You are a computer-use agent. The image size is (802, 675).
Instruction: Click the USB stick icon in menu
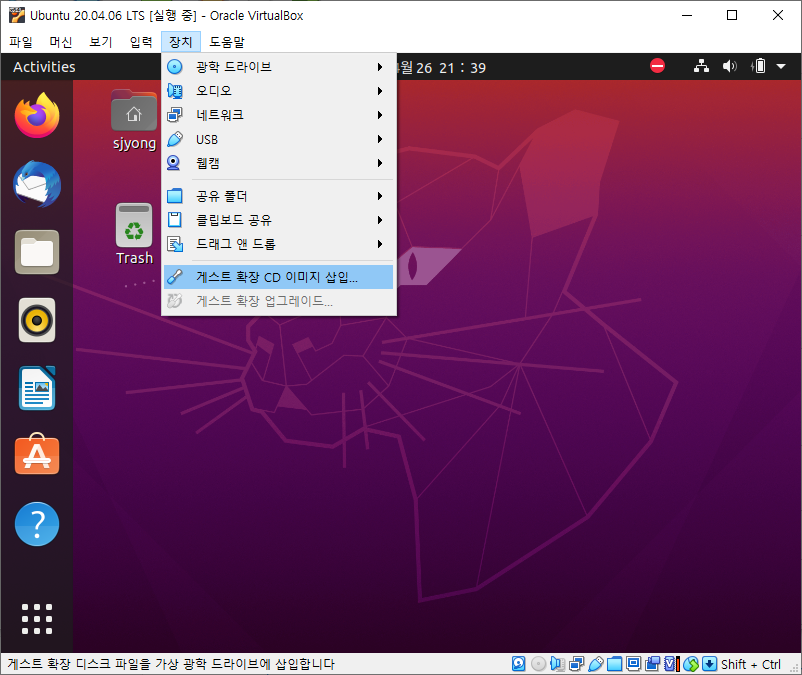click(x=174, y=139)
